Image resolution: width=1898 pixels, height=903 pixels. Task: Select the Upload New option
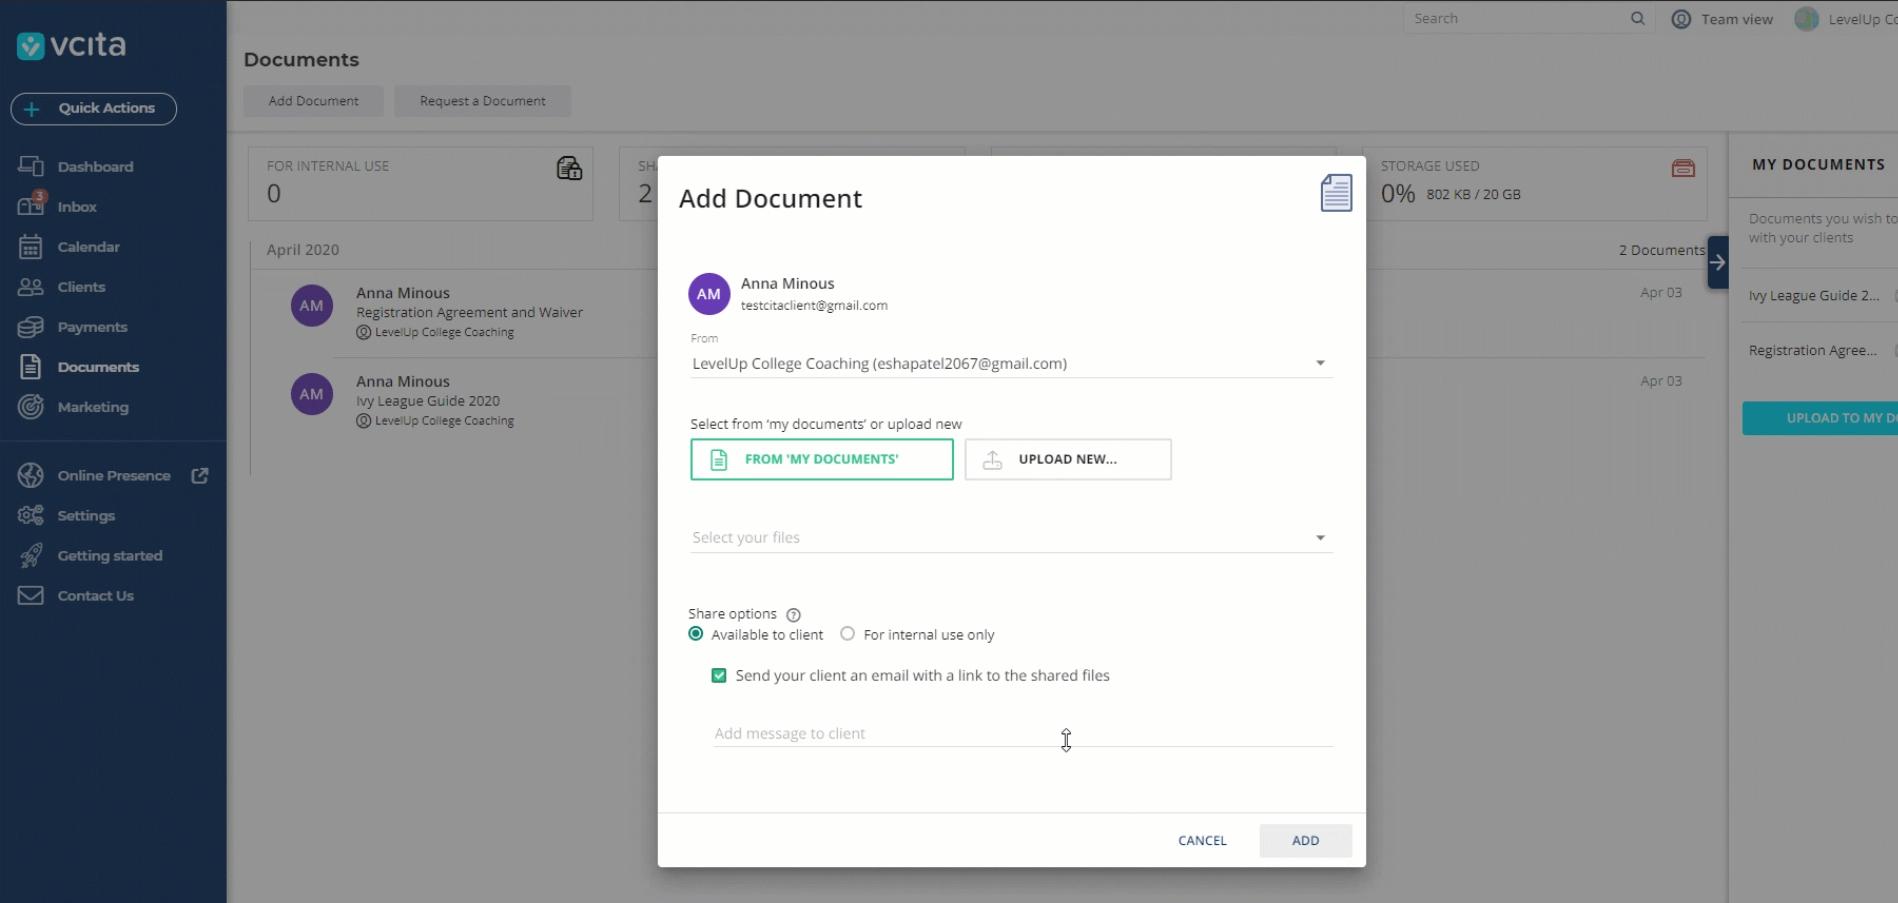point(1067,459)
